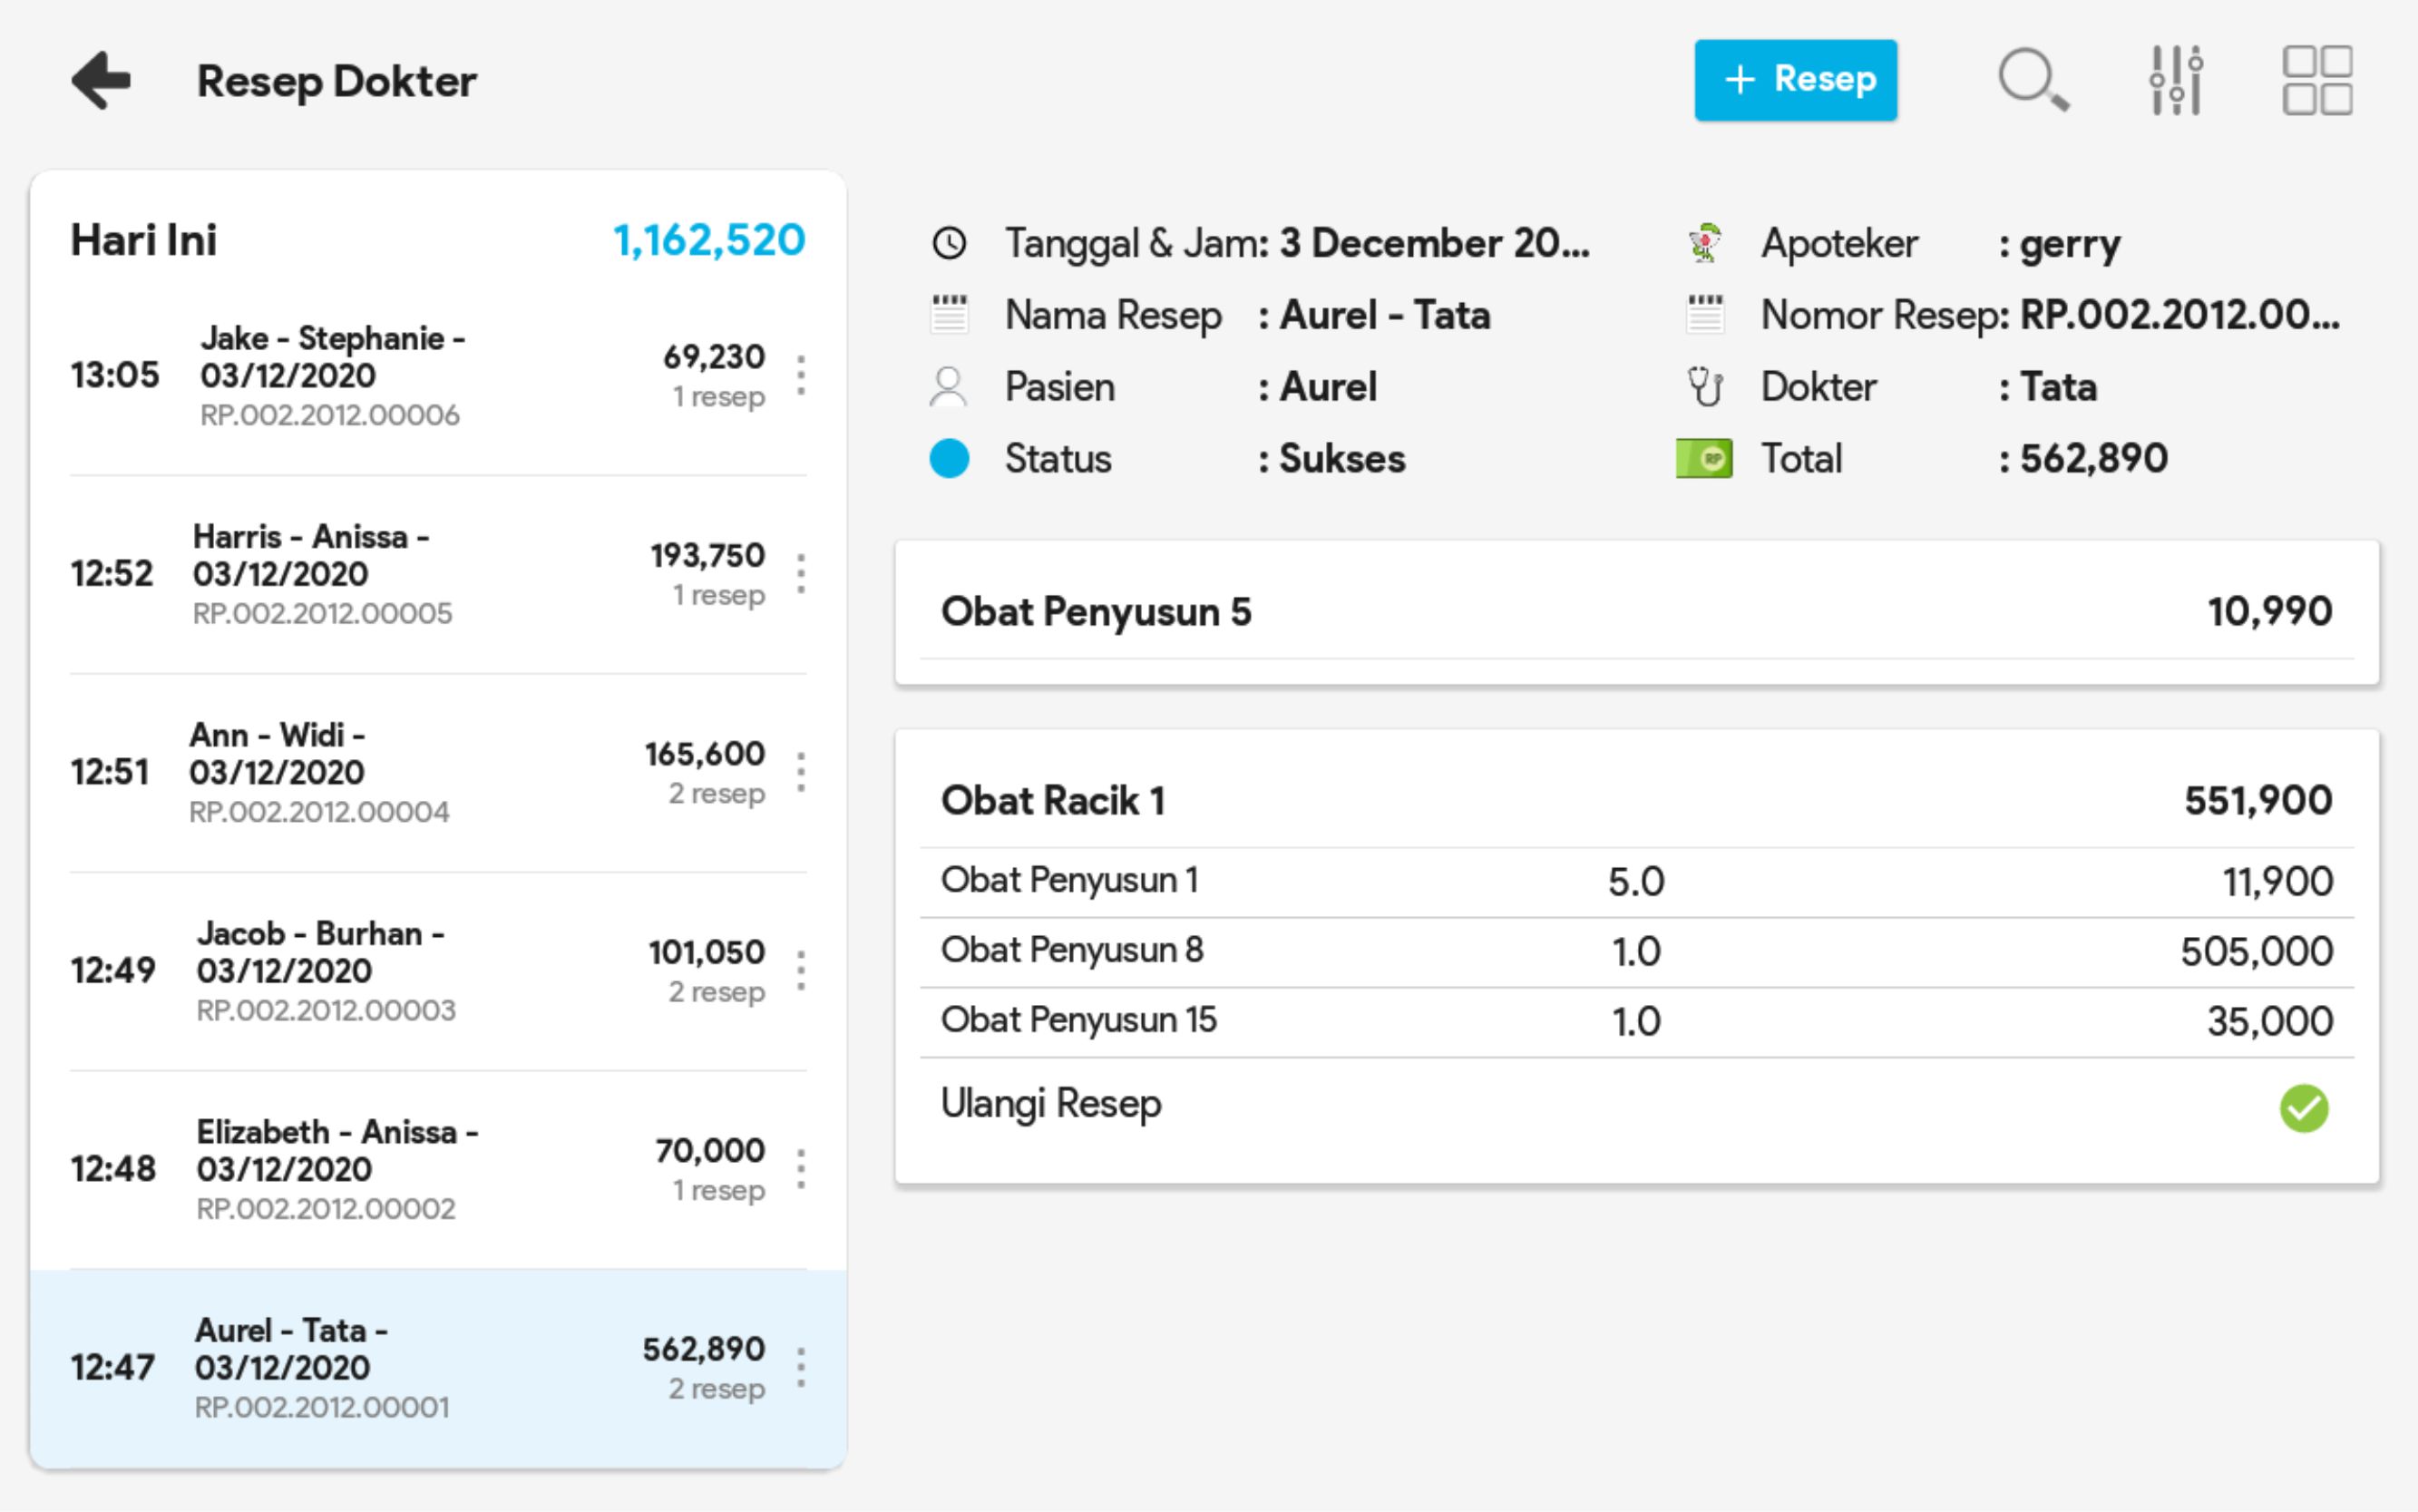
Task: Click the stethoscope Dokter icon
Action: pyautogui.click(x=1705, y=387)
